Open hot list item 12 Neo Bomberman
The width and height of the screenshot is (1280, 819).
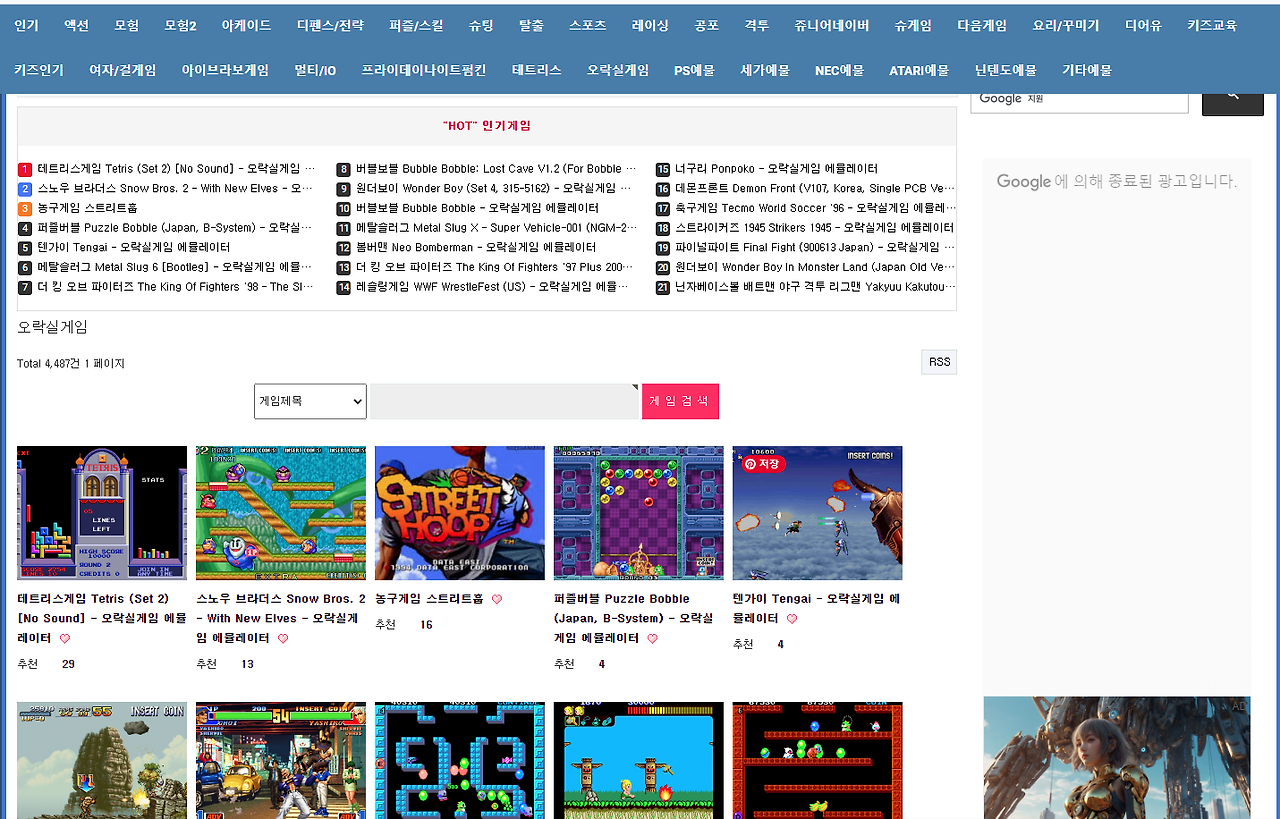476,247
